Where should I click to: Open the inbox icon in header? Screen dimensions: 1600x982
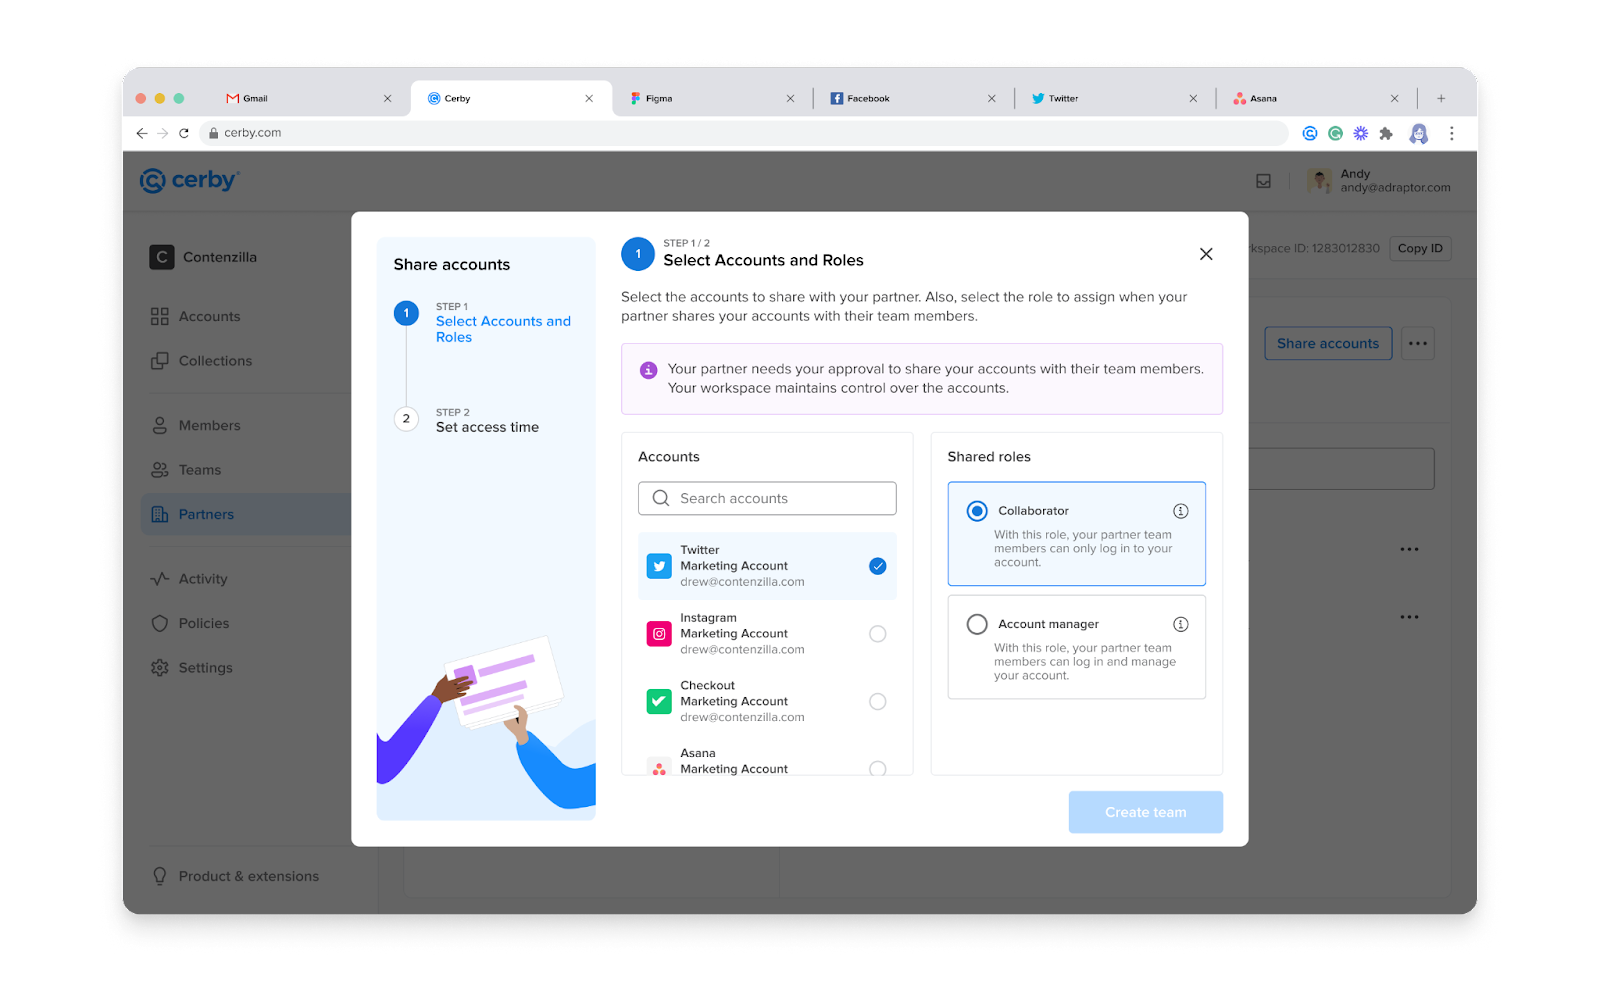coord(1264,181)
